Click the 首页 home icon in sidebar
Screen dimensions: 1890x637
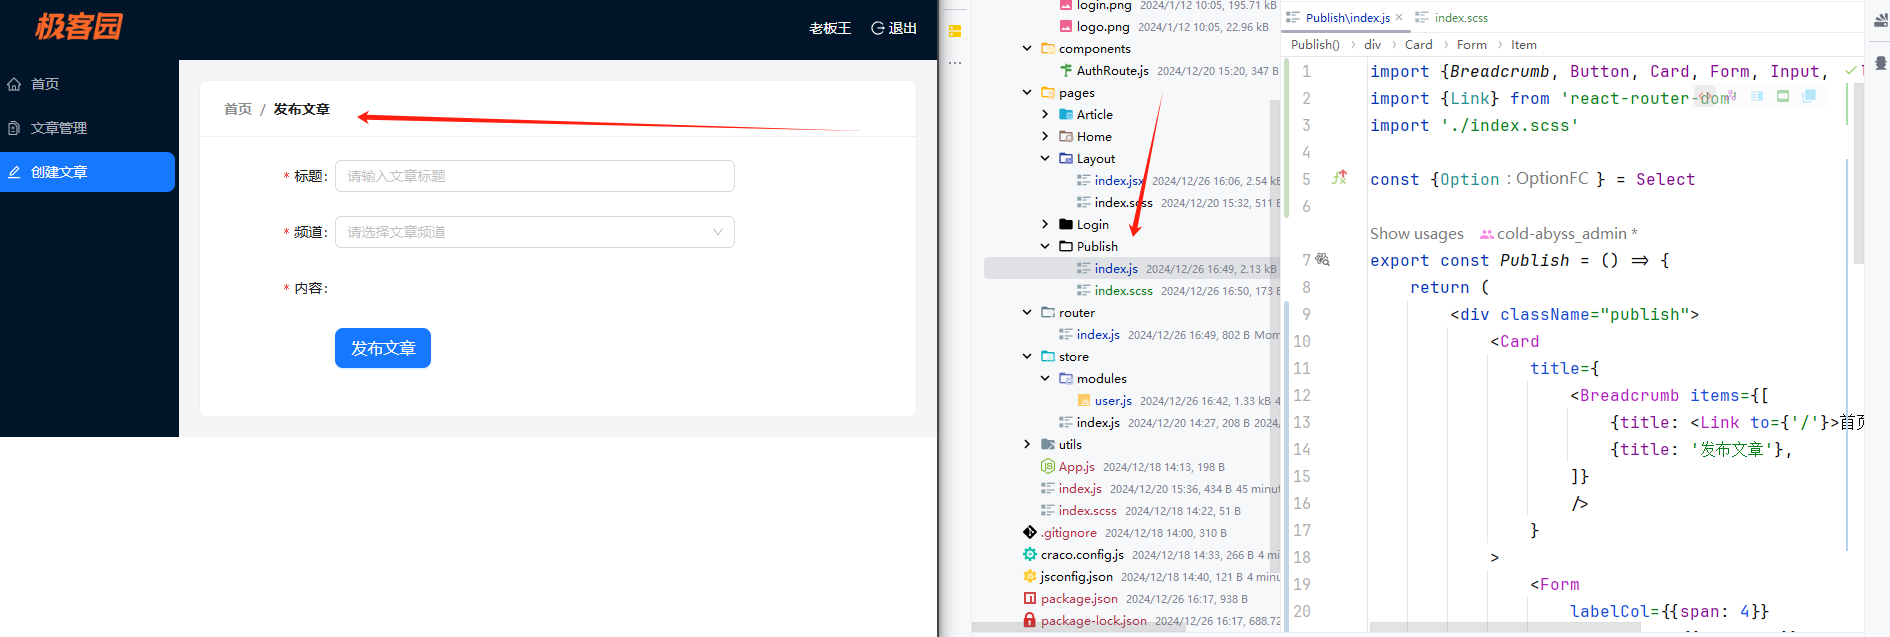click(14, 84)
